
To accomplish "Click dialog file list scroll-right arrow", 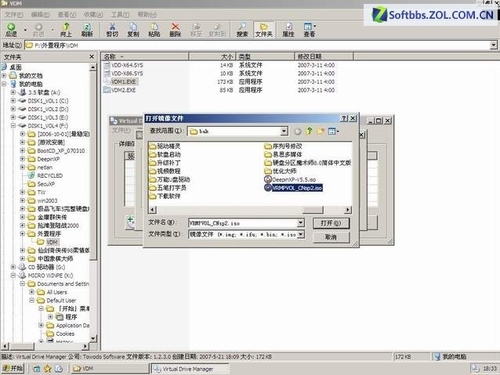I will tap(348, 210).
